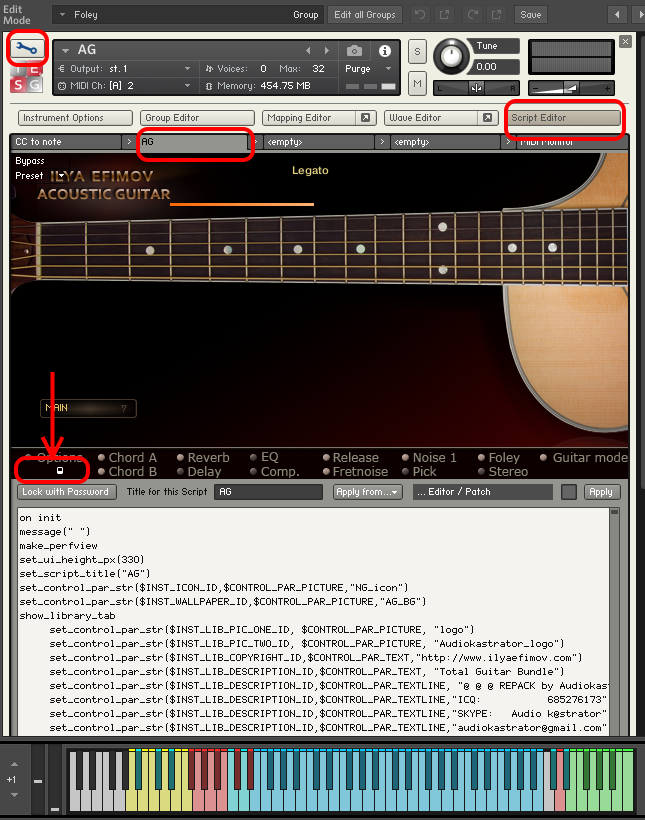This screenshot has width=645, height=820.
Task: Select the first <empty> script tab
Action: pos(319,142)
